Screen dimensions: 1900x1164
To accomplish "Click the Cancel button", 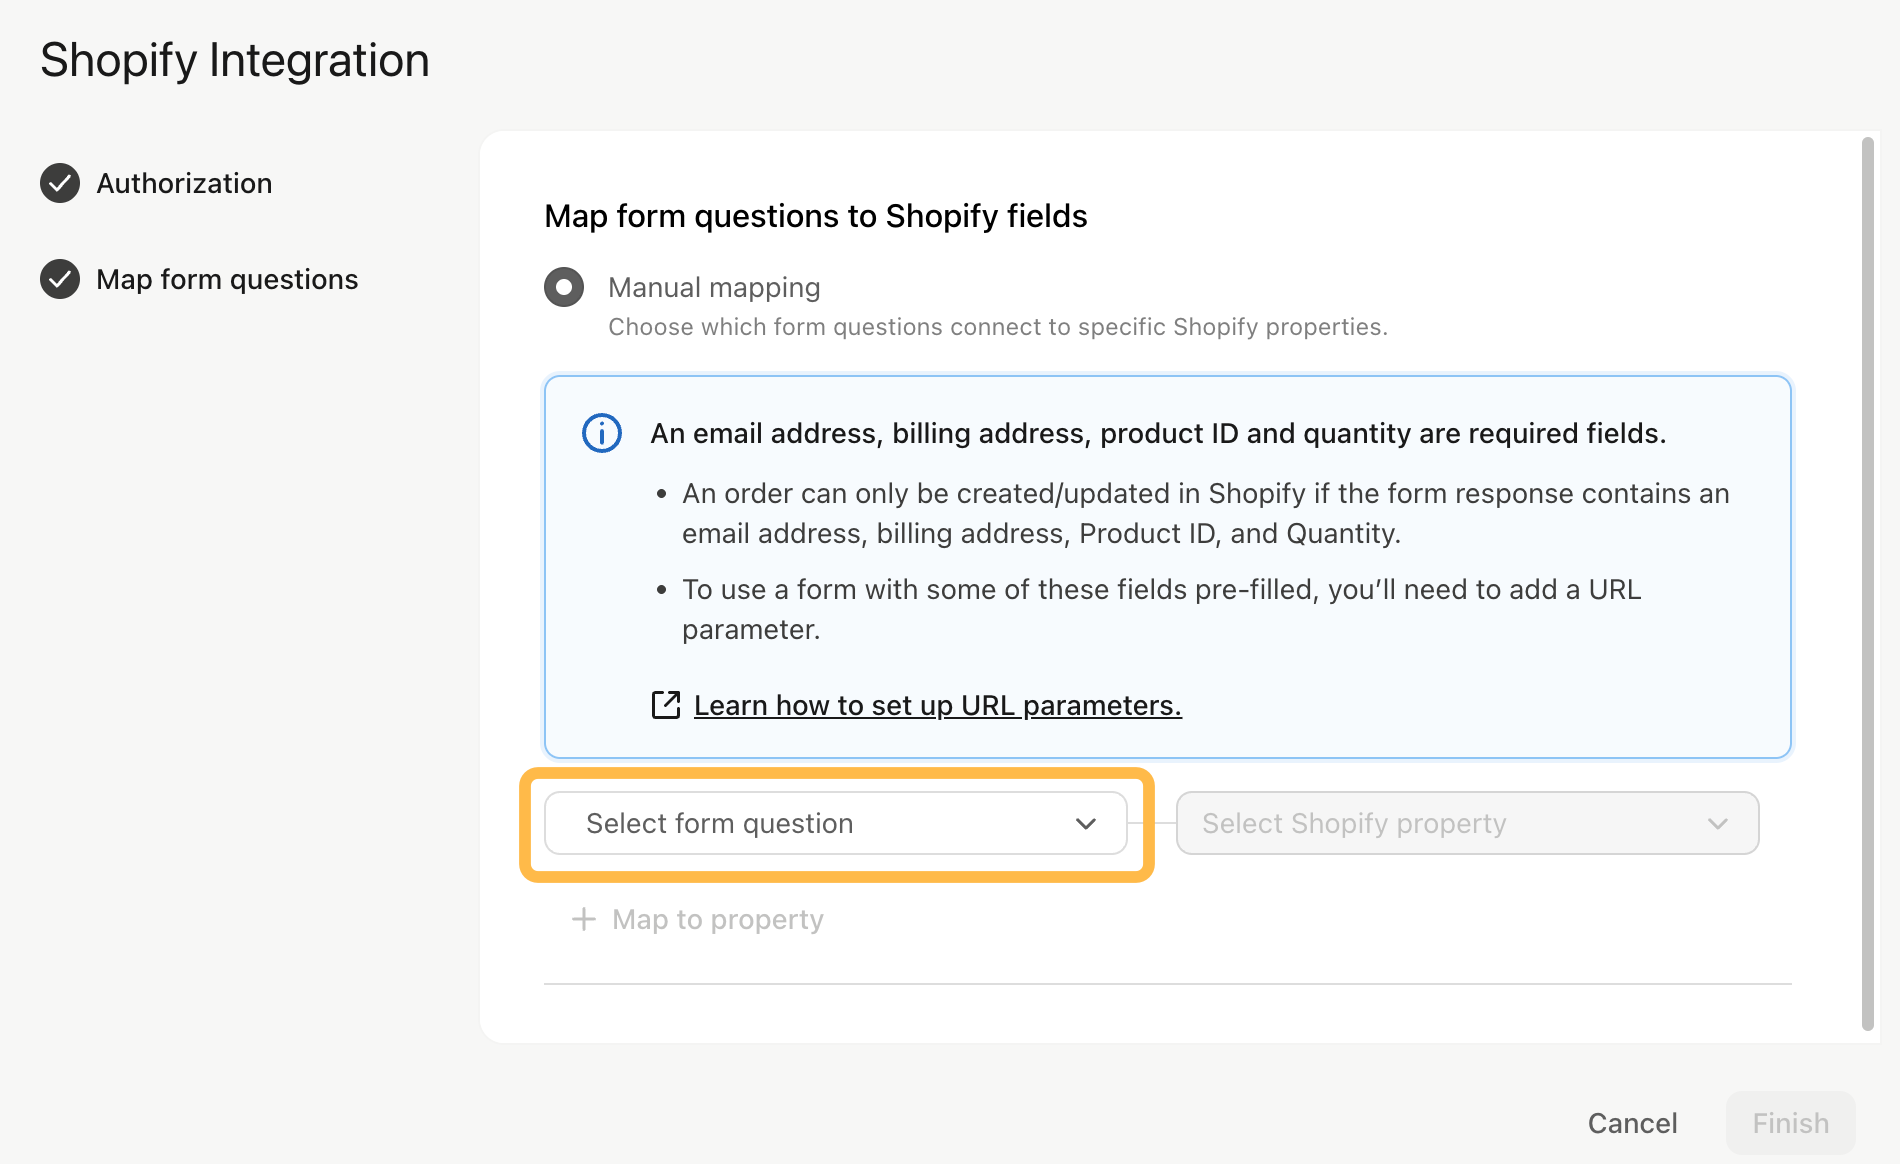I will (1632, 1123).
